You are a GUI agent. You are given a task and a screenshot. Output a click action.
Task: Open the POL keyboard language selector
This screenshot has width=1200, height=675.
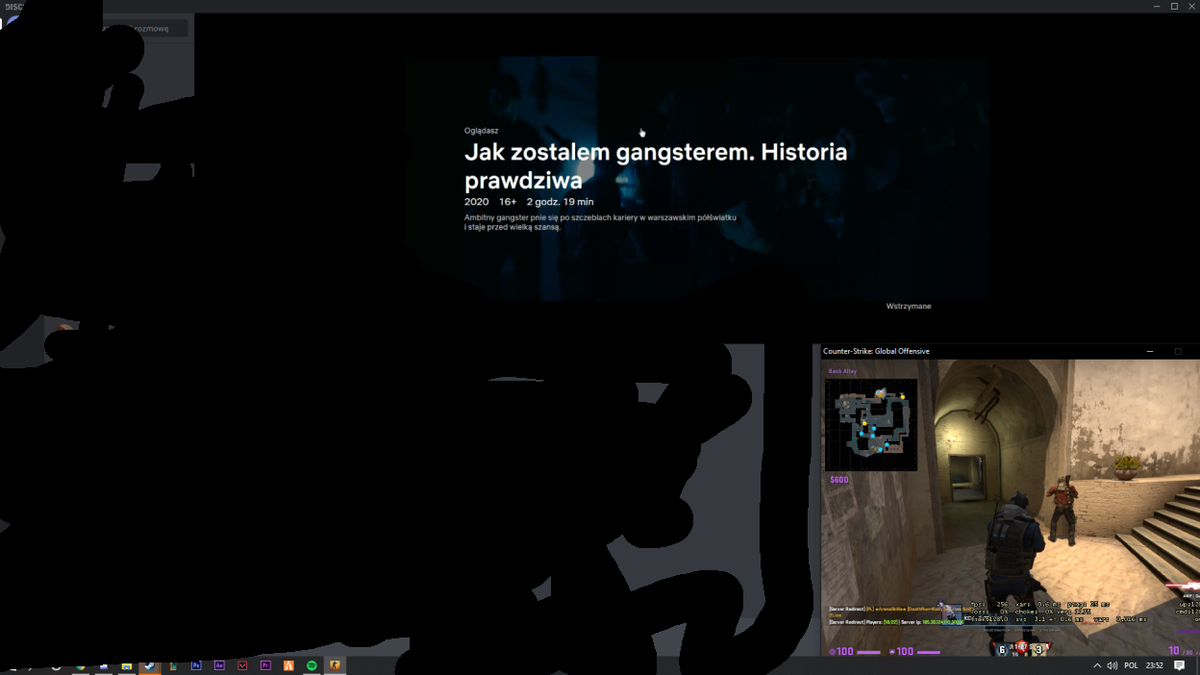(x=1131, y=665)
